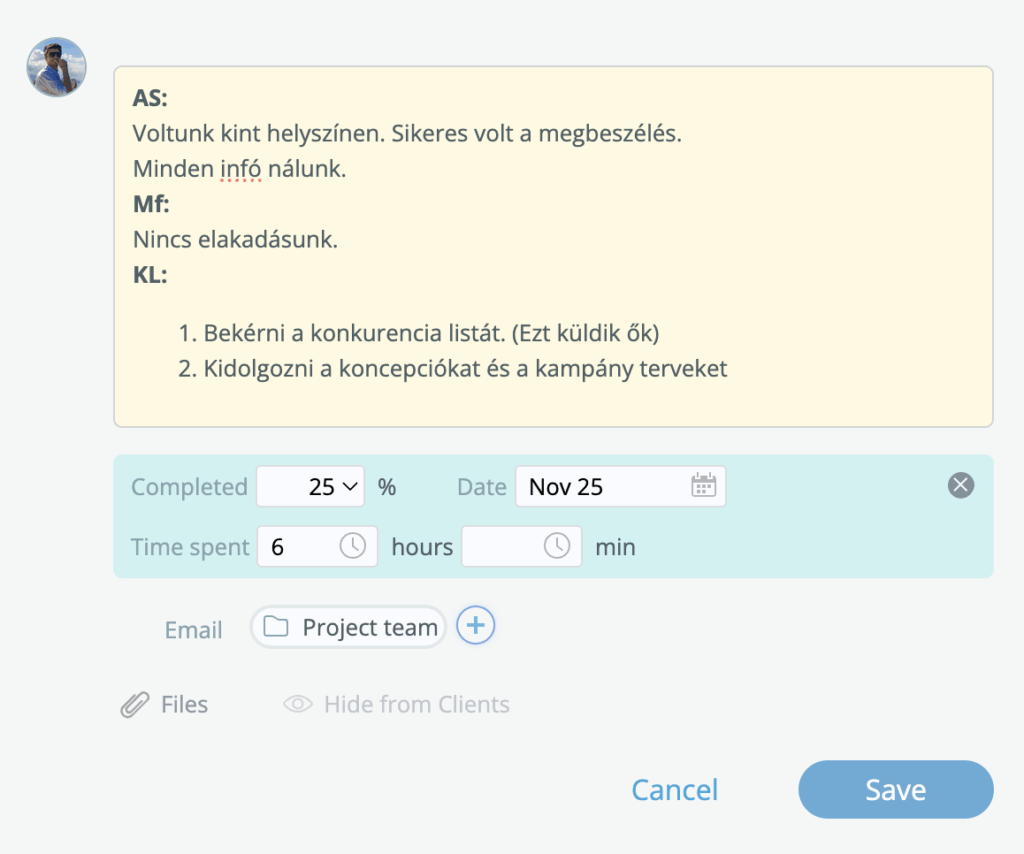Click the clock icon in hours field
The image size is (1024, 854).
coord(353,546)
